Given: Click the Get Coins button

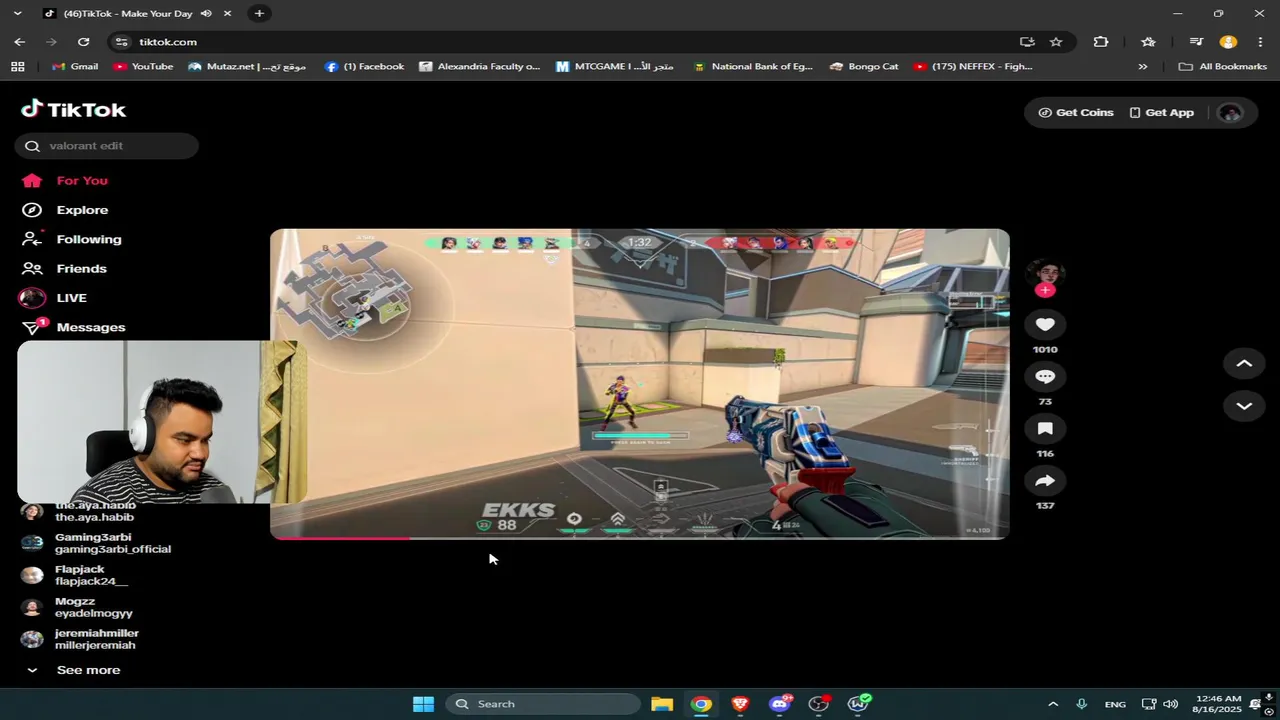Looking at the screenshot, I should pos(1076,113).
